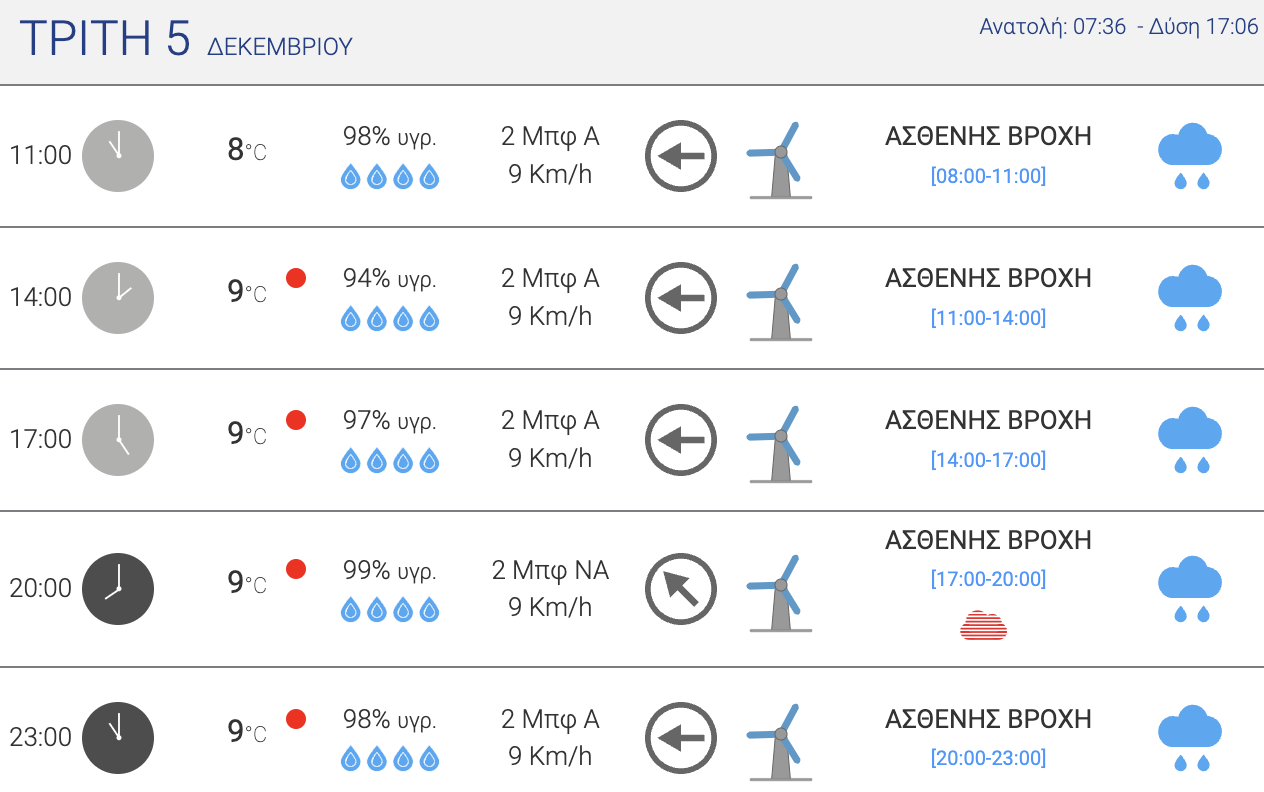Click the 2 Μπφ ΝΑ wind reading
The image size is (1264, 792).
tap(550, 571)
